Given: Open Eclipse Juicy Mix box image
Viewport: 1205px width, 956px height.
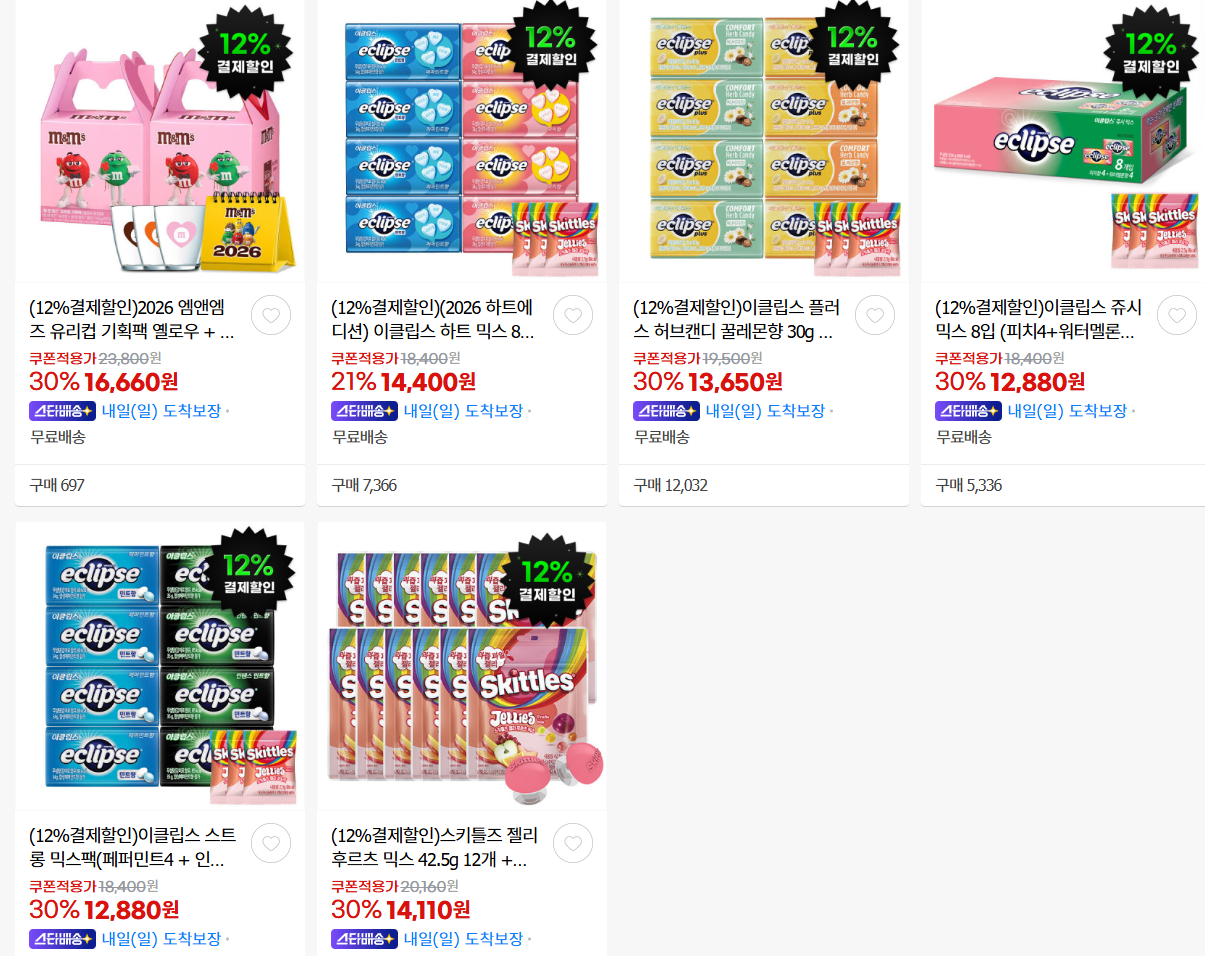Looking at the screenshot, I should click(1063, 140).
